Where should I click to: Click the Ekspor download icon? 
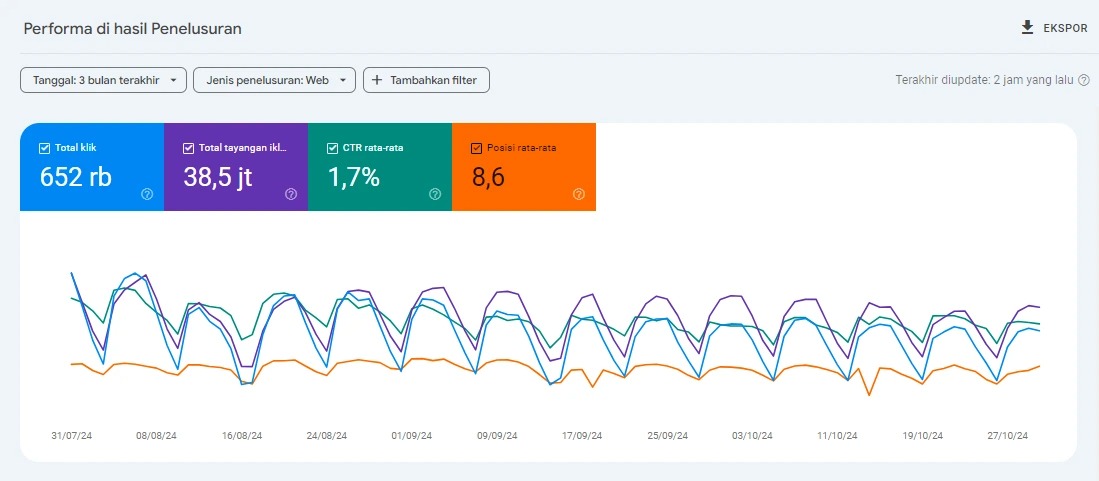(1027, 28)
